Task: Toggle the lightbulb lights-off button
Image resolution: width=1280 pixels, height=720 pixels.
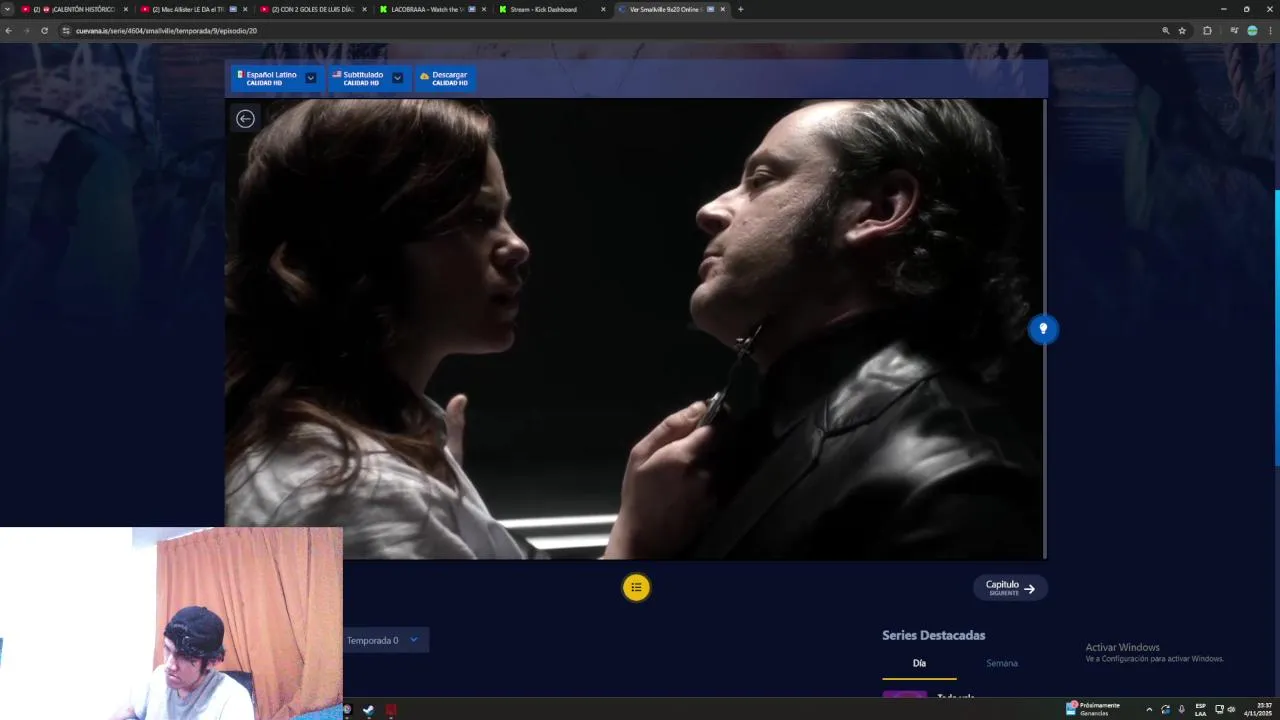Action: pos(1043,329)
